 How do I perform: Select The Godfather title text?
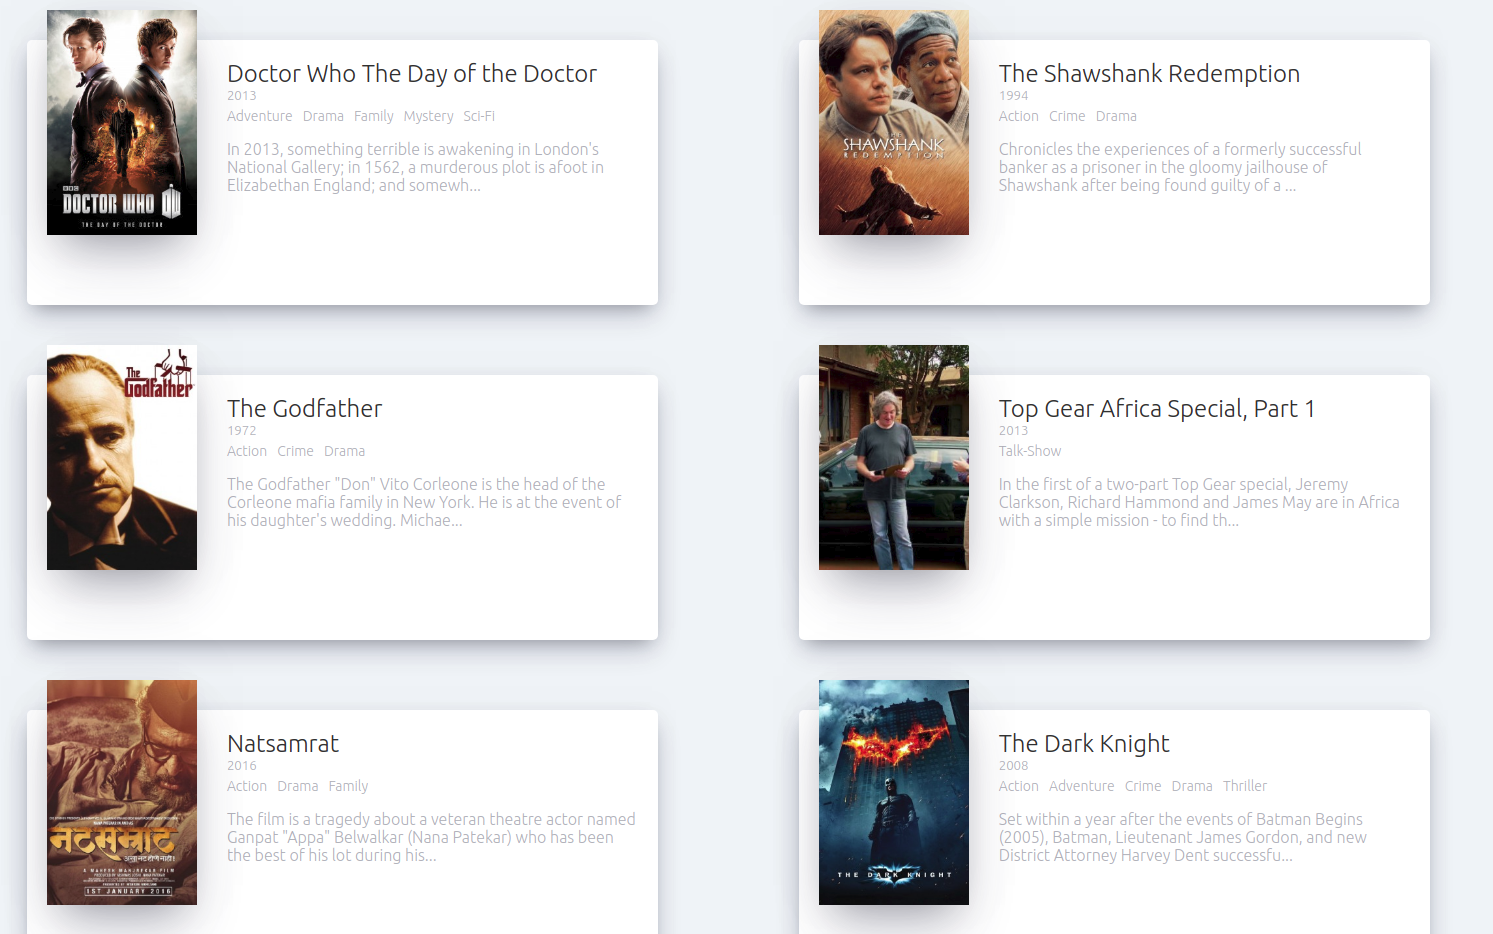click(304, 409)
